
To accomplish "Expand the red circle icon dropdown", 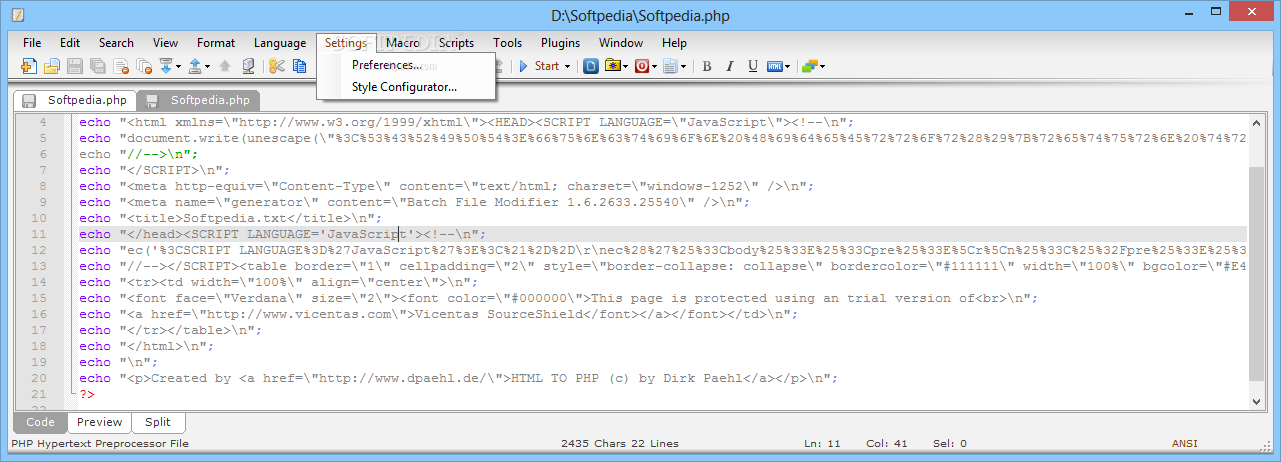I will 654,67.
